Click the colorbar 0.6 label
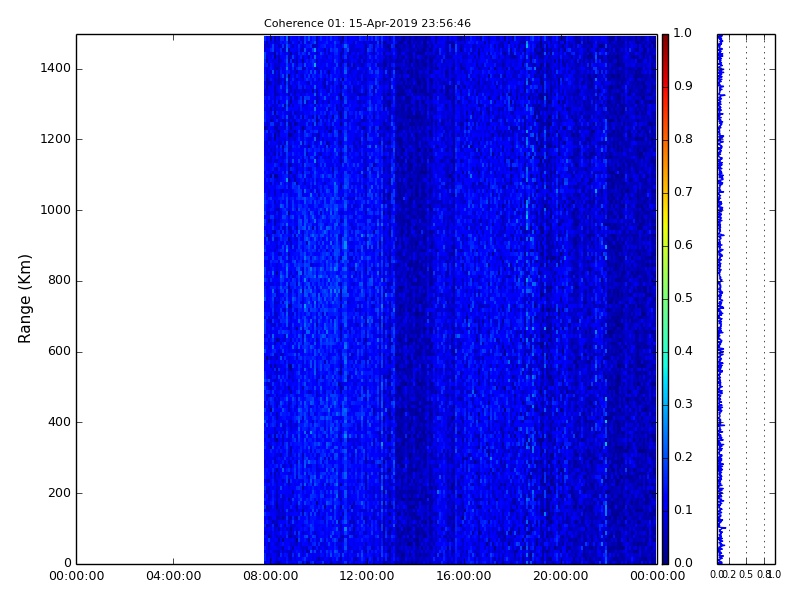 (x=683, y=245)
